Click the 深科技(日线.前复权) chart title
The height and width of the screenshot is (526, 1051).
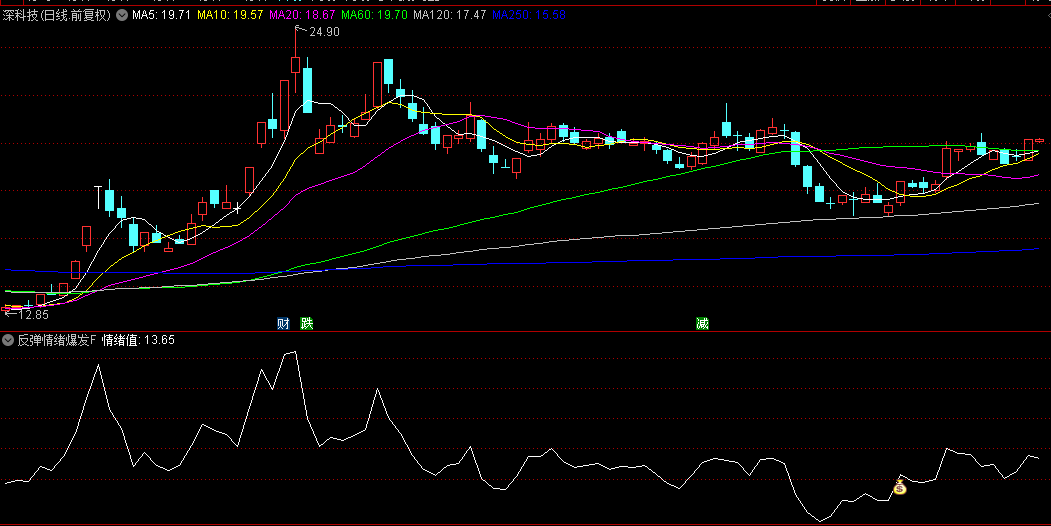[56, 15]
